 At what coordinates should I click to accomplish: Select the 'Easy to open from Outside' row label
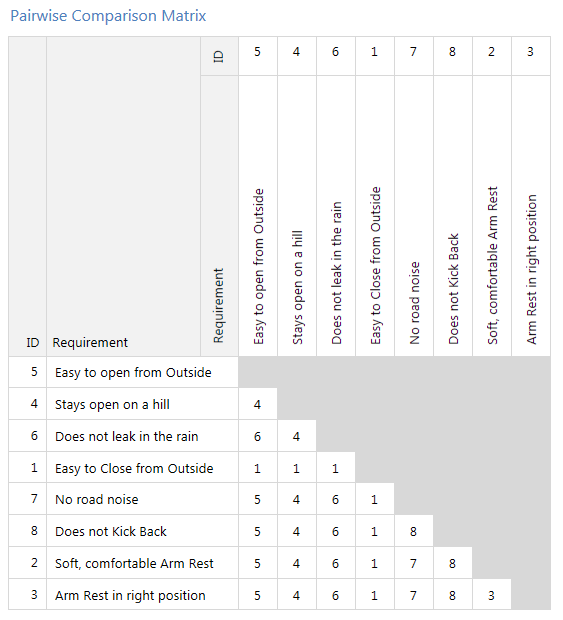tap(133, 372)
